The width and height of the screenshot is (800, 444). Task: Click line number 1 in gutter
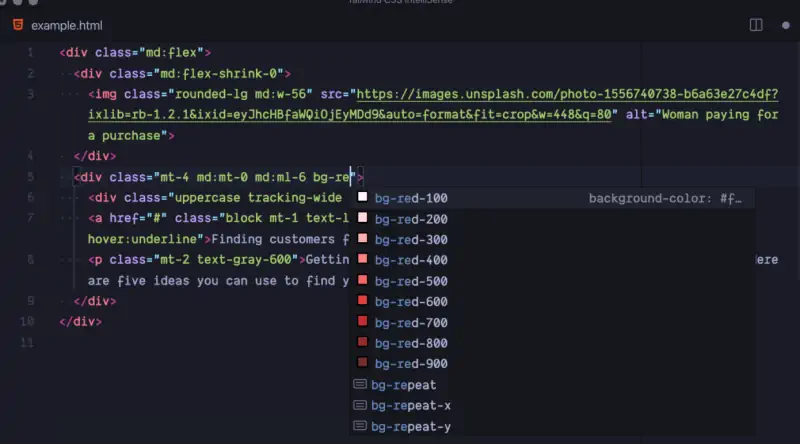30,53
